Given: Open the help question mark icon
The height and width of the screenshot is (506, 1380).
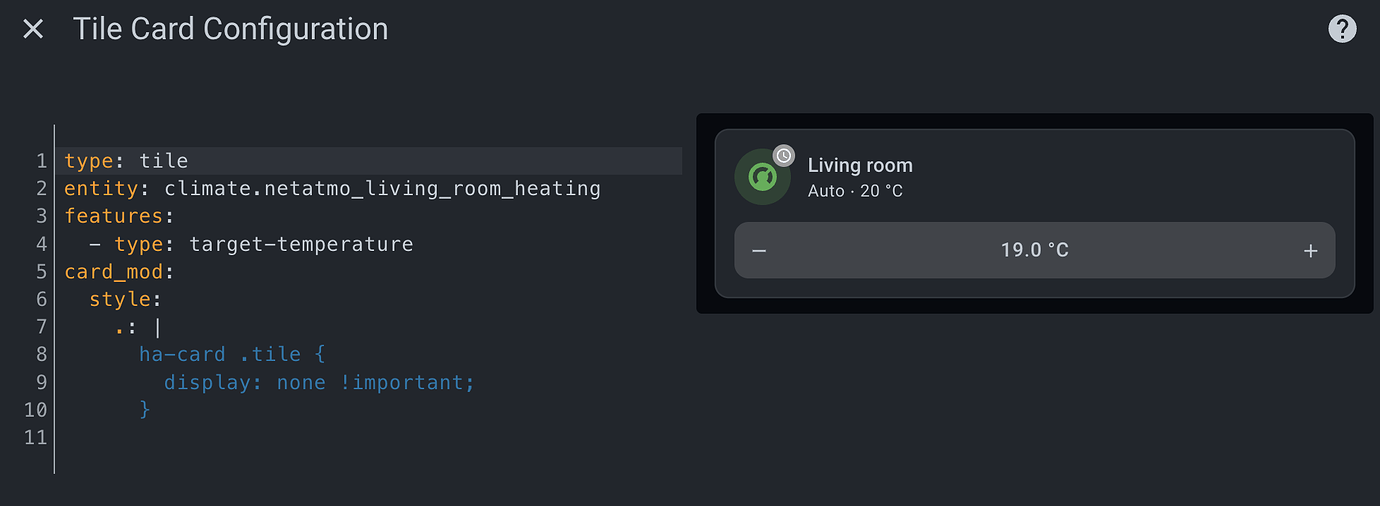Looking at the screenshot, I should [1341, 29].
